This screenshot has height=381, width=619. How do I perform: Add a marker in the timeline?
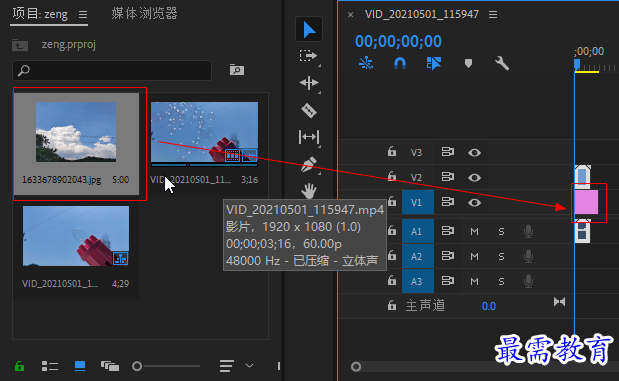[x=468, y=63]
